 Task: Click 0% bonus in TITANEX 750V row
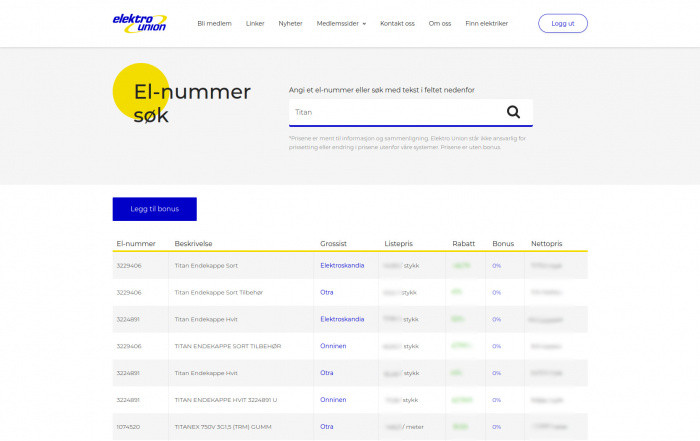[x=496, y=427]
